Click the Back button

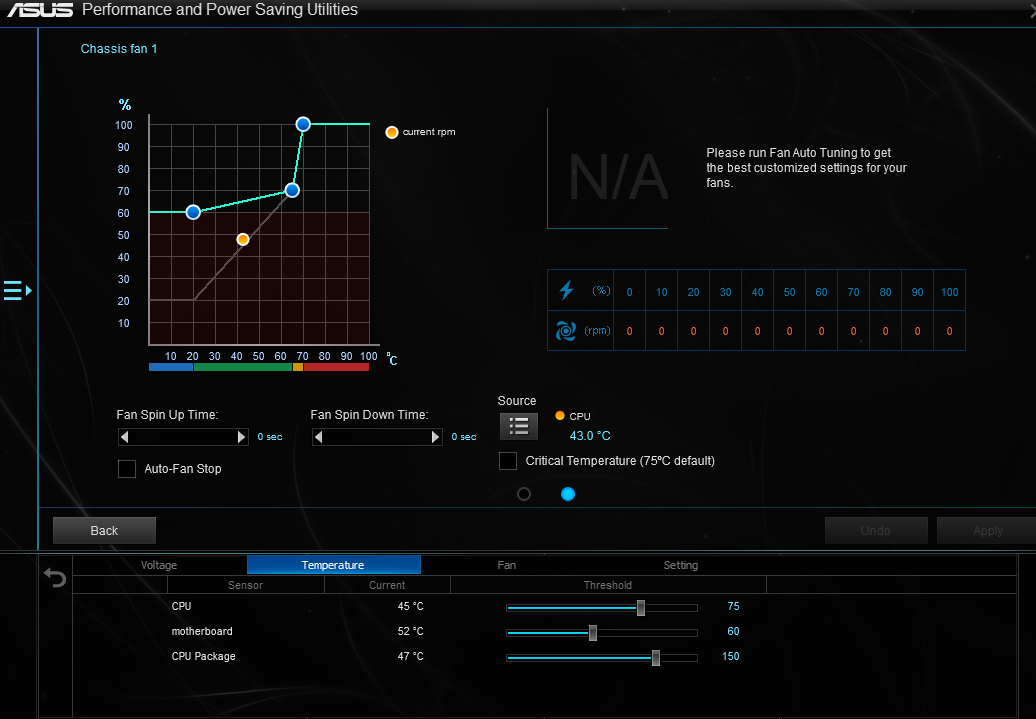(104, 531)
